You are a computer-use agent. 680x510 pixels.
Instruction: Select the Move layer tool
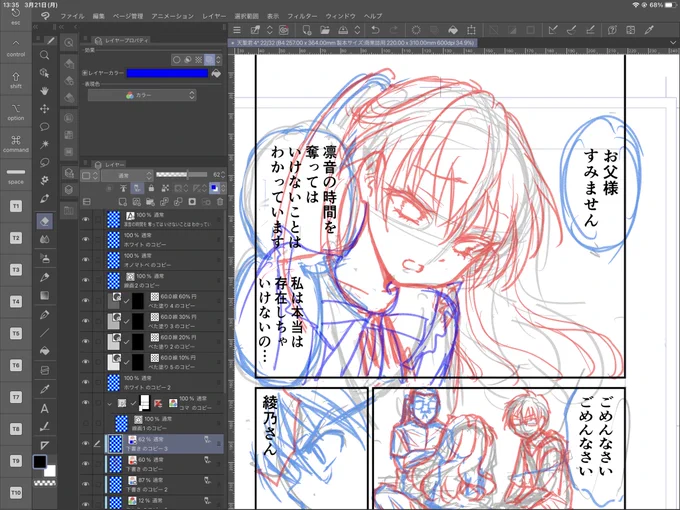(44, 108)
